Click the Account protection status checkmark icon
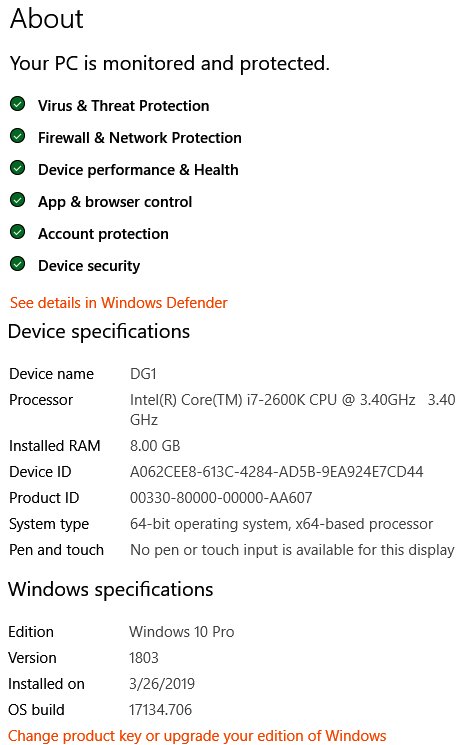Screen dimensions: 458x745 click(18, 232)
